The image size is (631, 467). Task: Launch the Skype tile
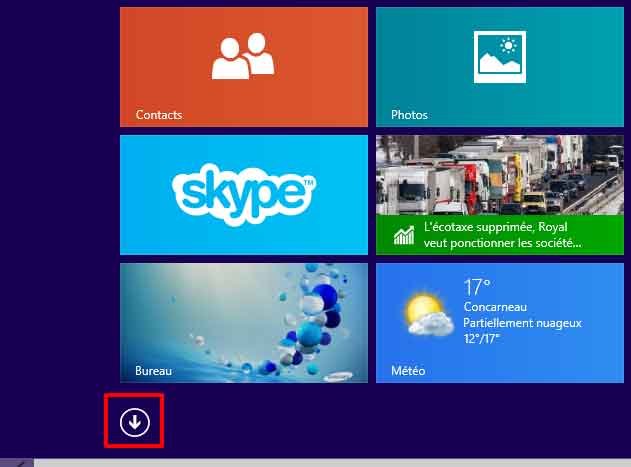244,195
